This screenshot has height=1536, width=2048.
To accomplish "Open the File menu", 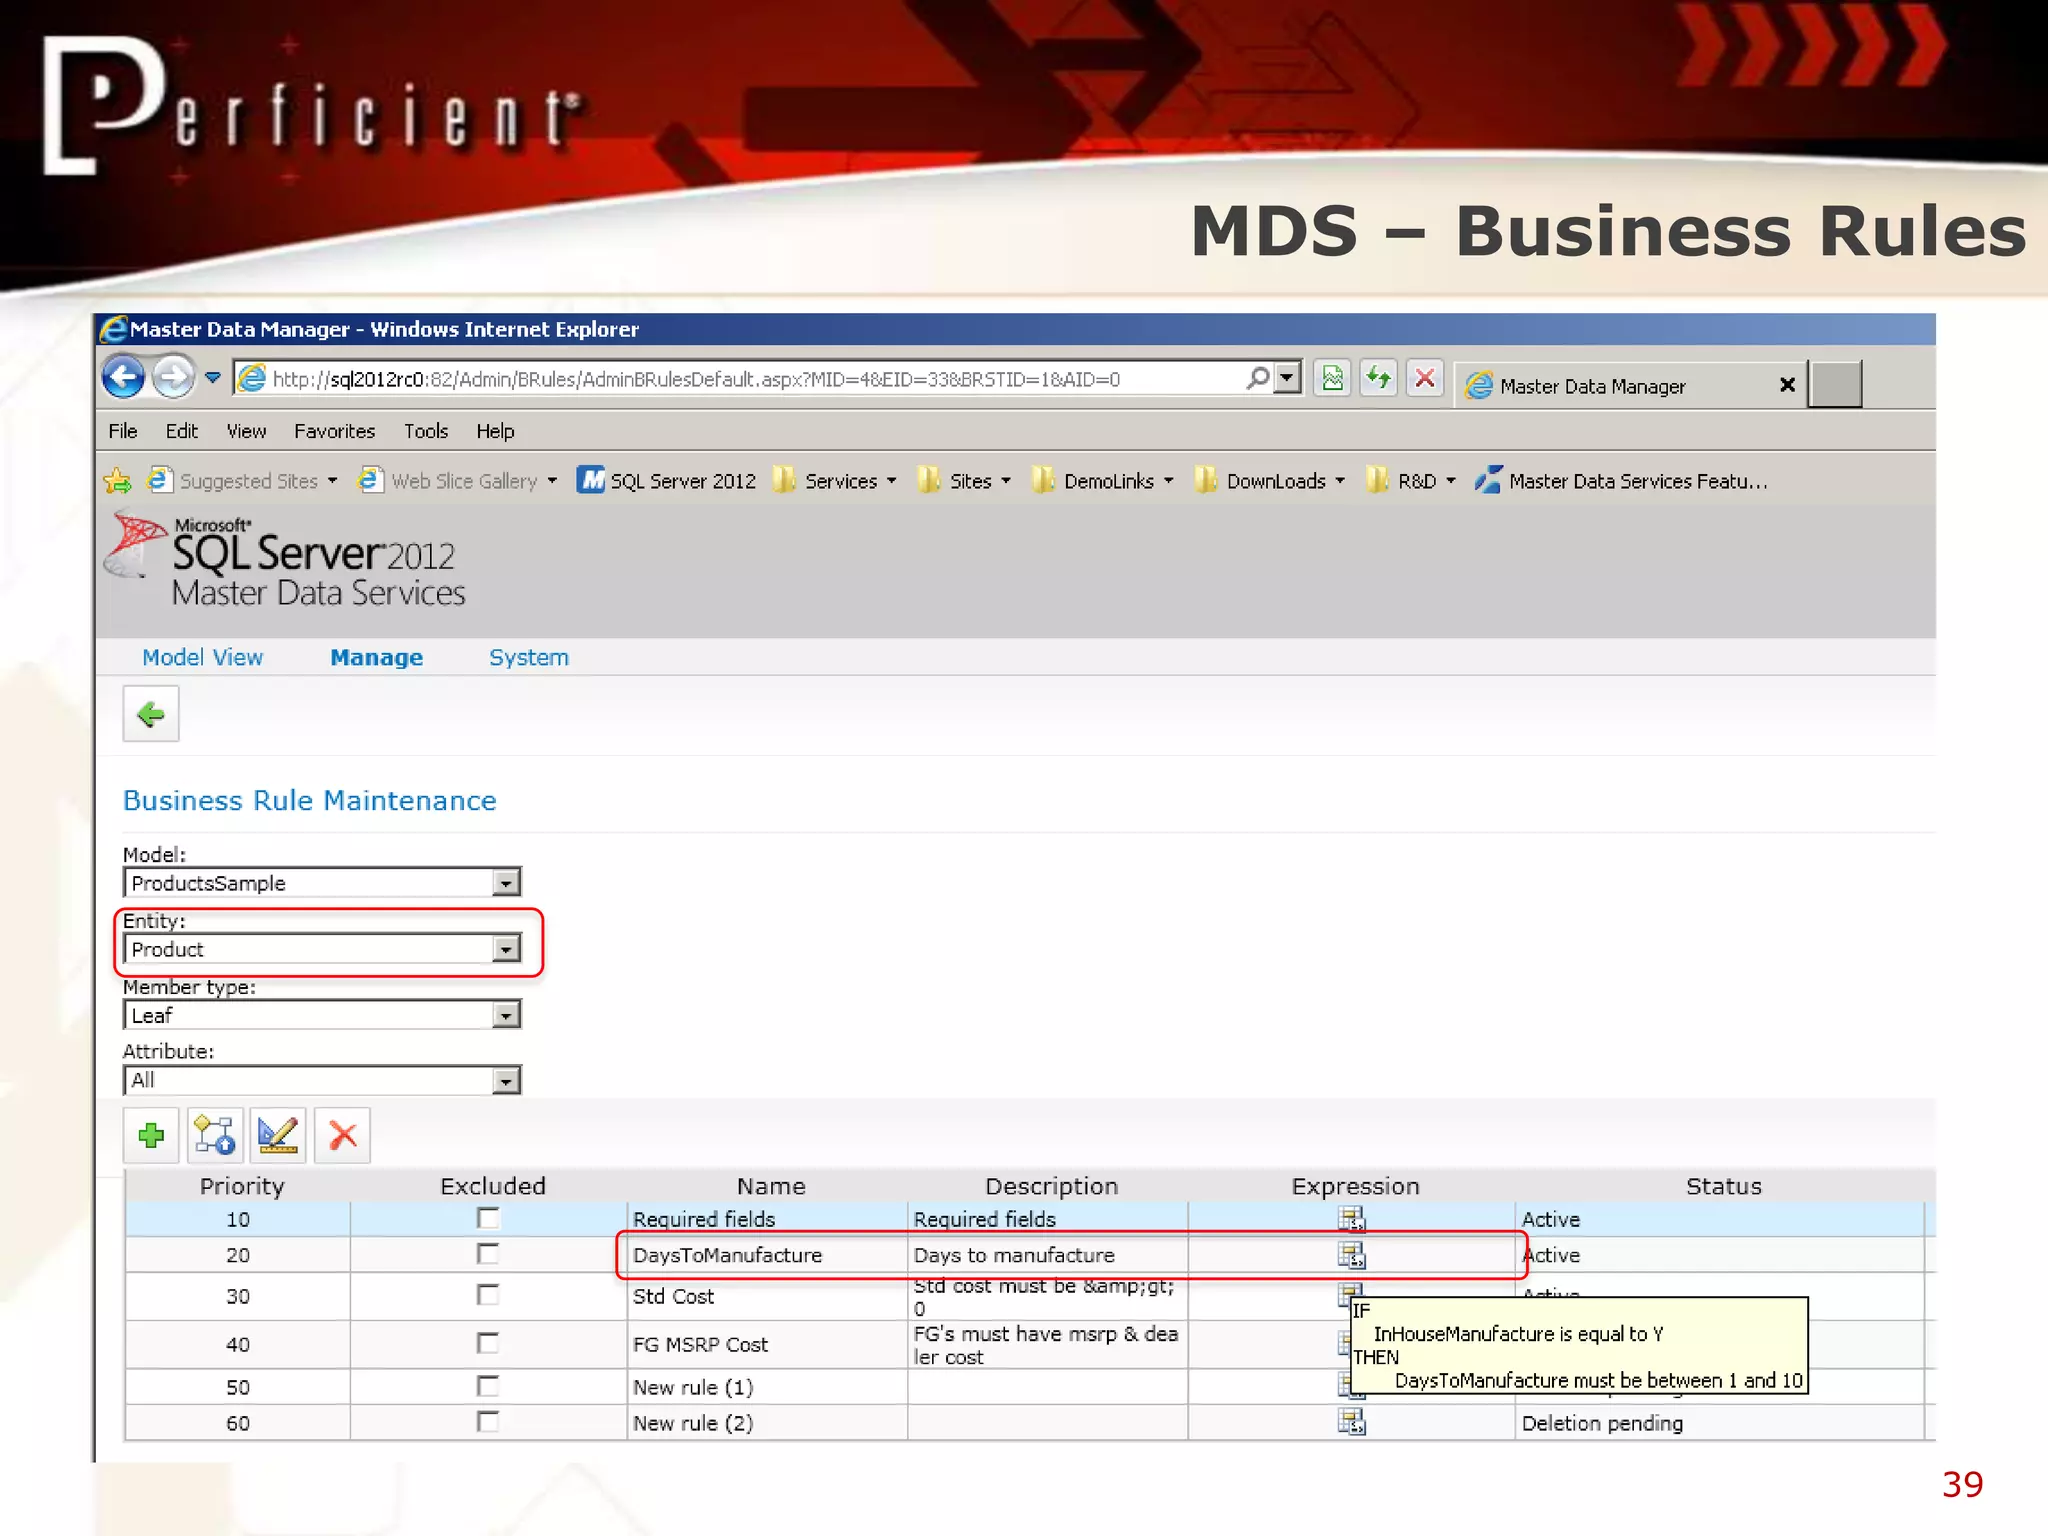I will (123, 431).
